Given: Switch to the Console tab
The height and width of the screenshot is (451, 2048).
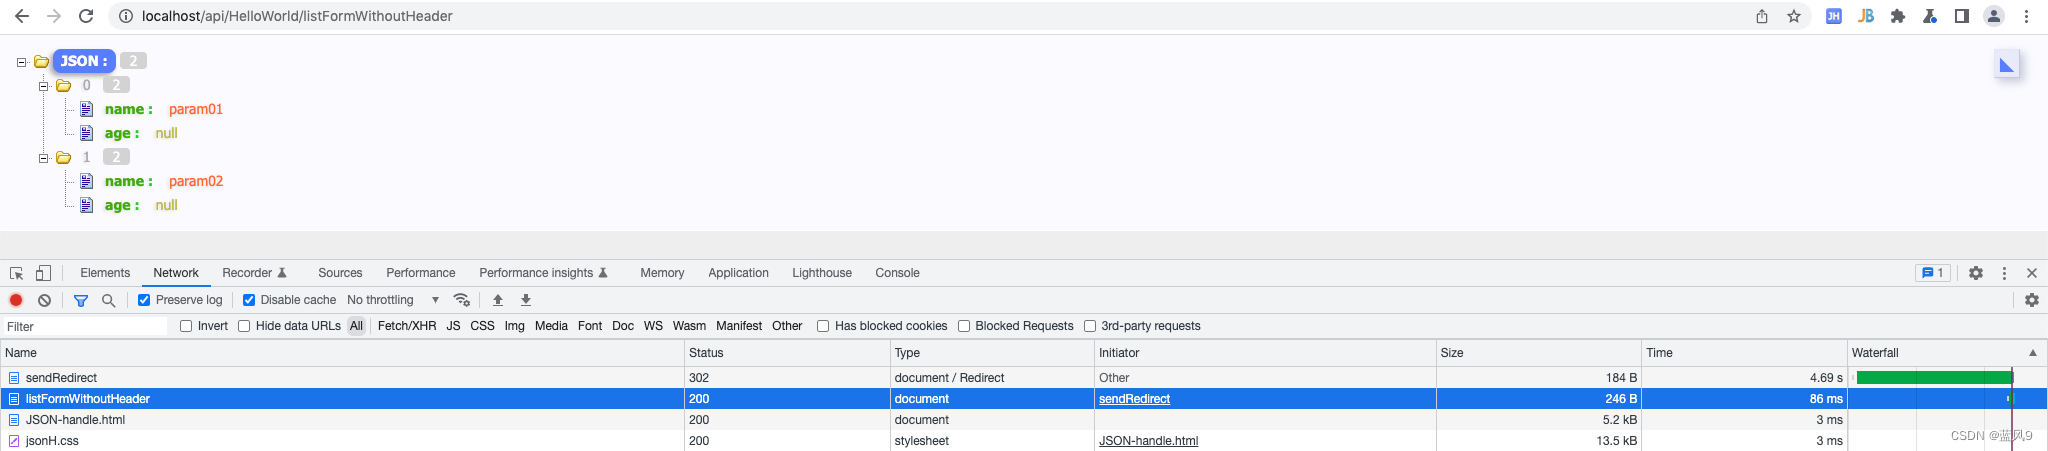Looking at the screenshot, I should 897,273.
